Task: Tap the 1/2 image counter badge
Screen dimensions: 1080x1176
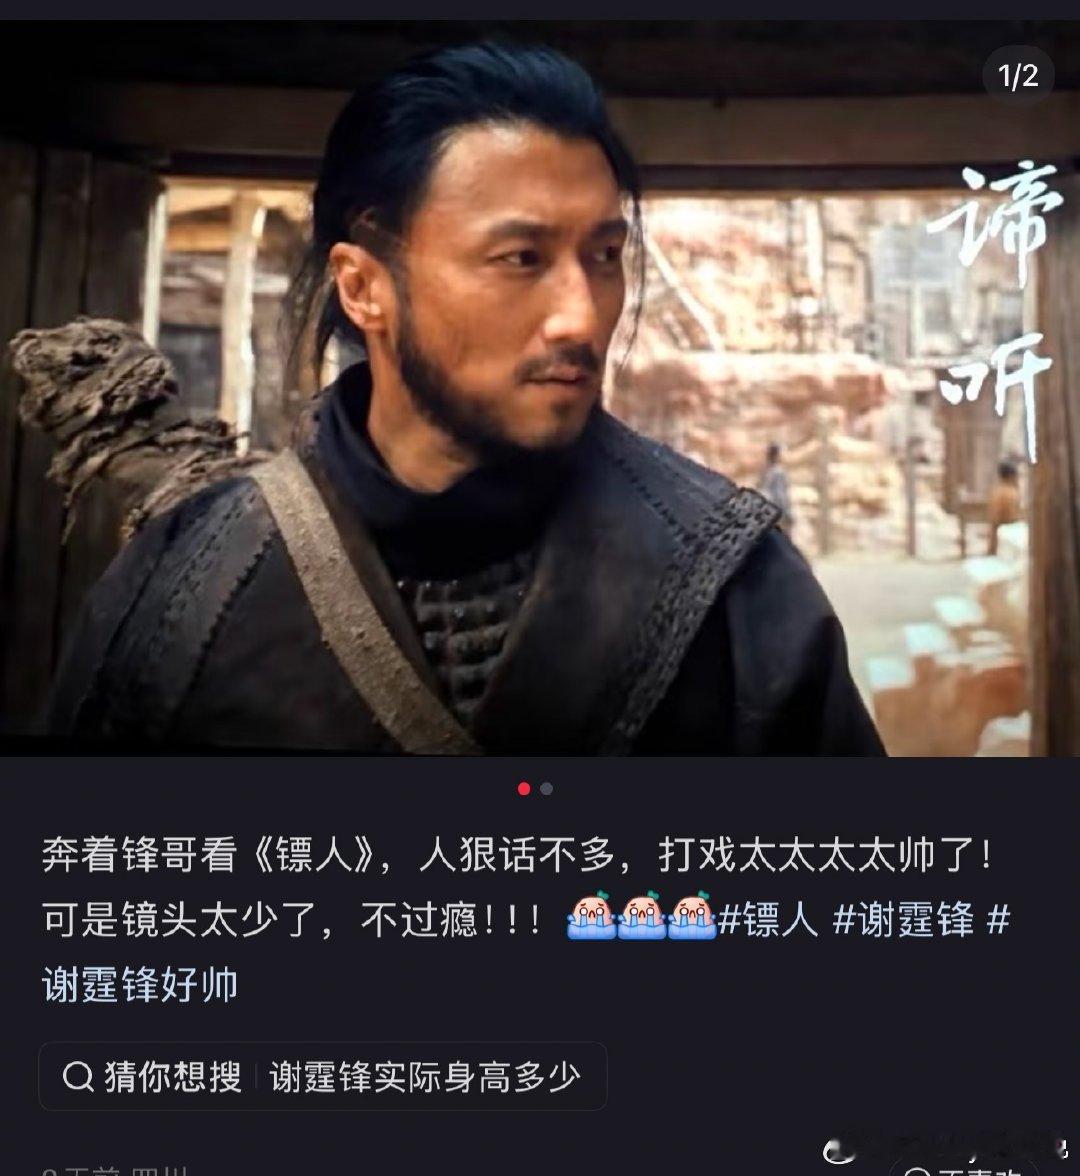Action: [x=1018, y=76]
